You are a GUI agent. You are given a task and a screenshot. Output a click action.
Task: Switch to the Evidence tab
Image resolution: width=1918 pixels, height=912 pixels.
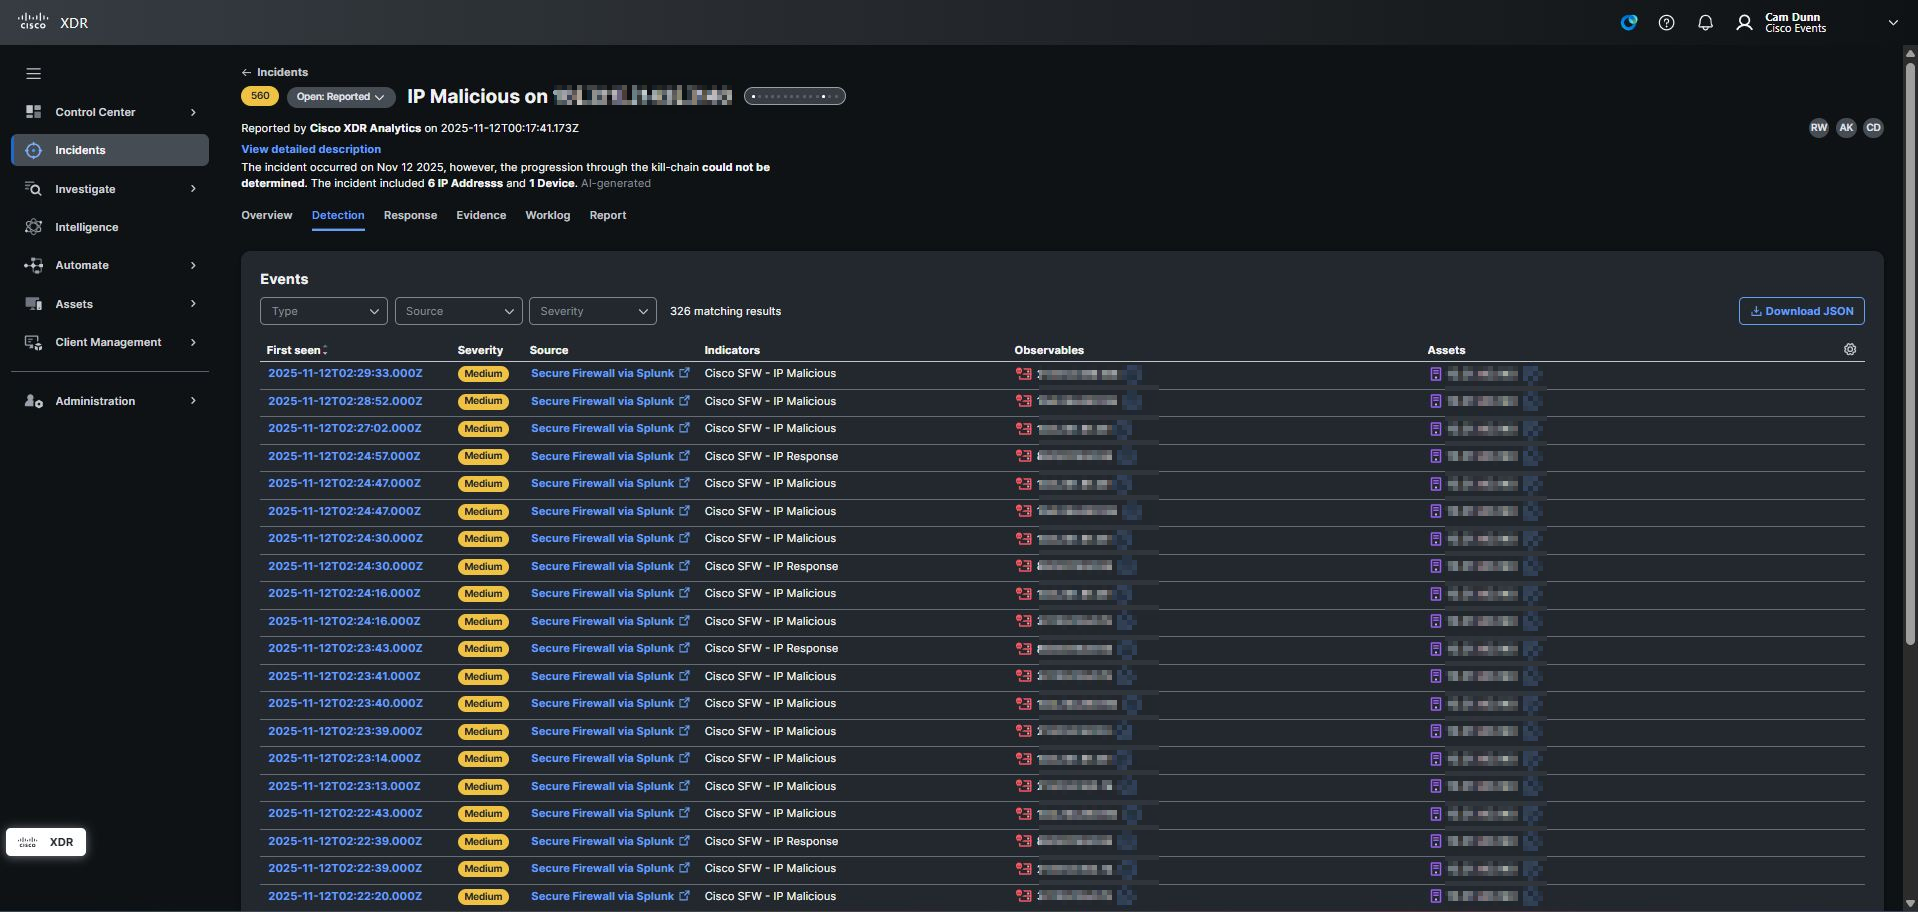(x=481, y=216)
